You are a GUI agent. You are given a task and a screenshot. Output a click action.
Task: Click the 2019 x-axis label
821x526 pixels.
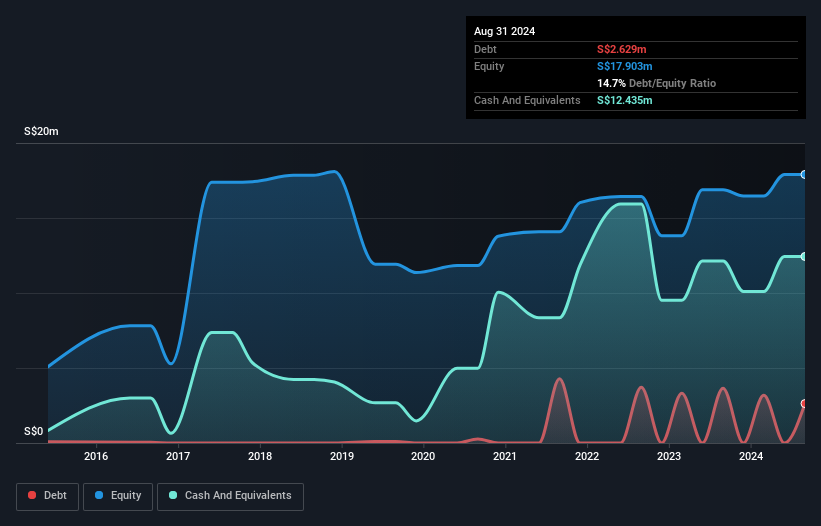(342, 456)
